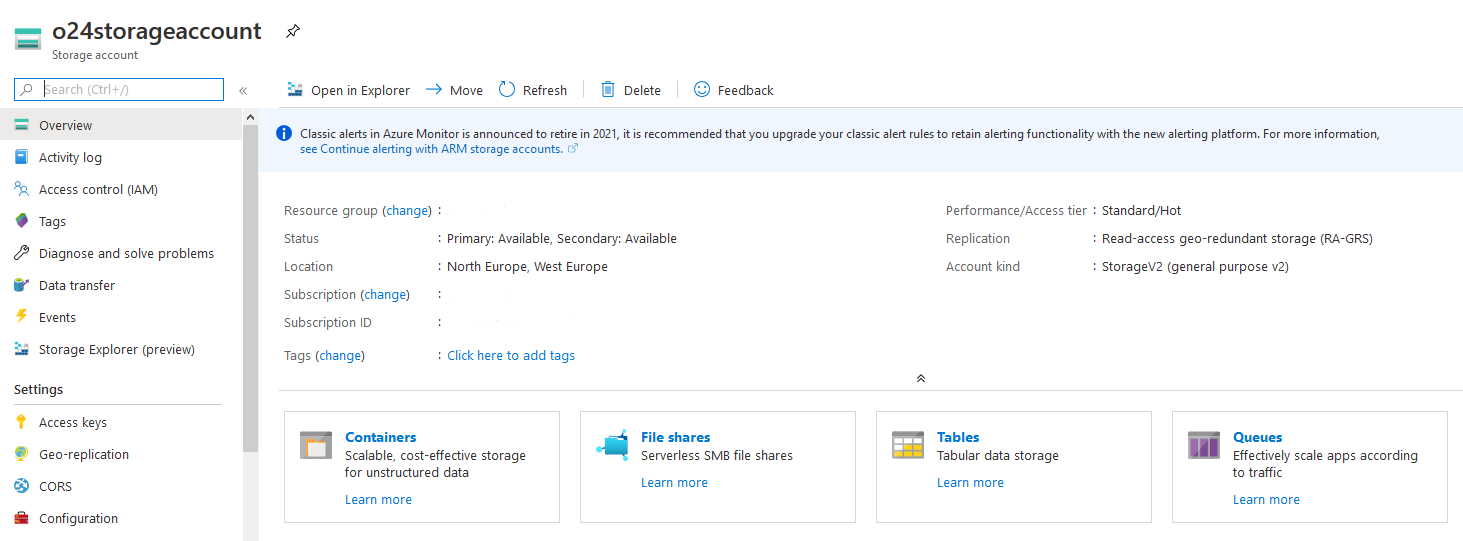Open Access control (IAM) page

98,190
